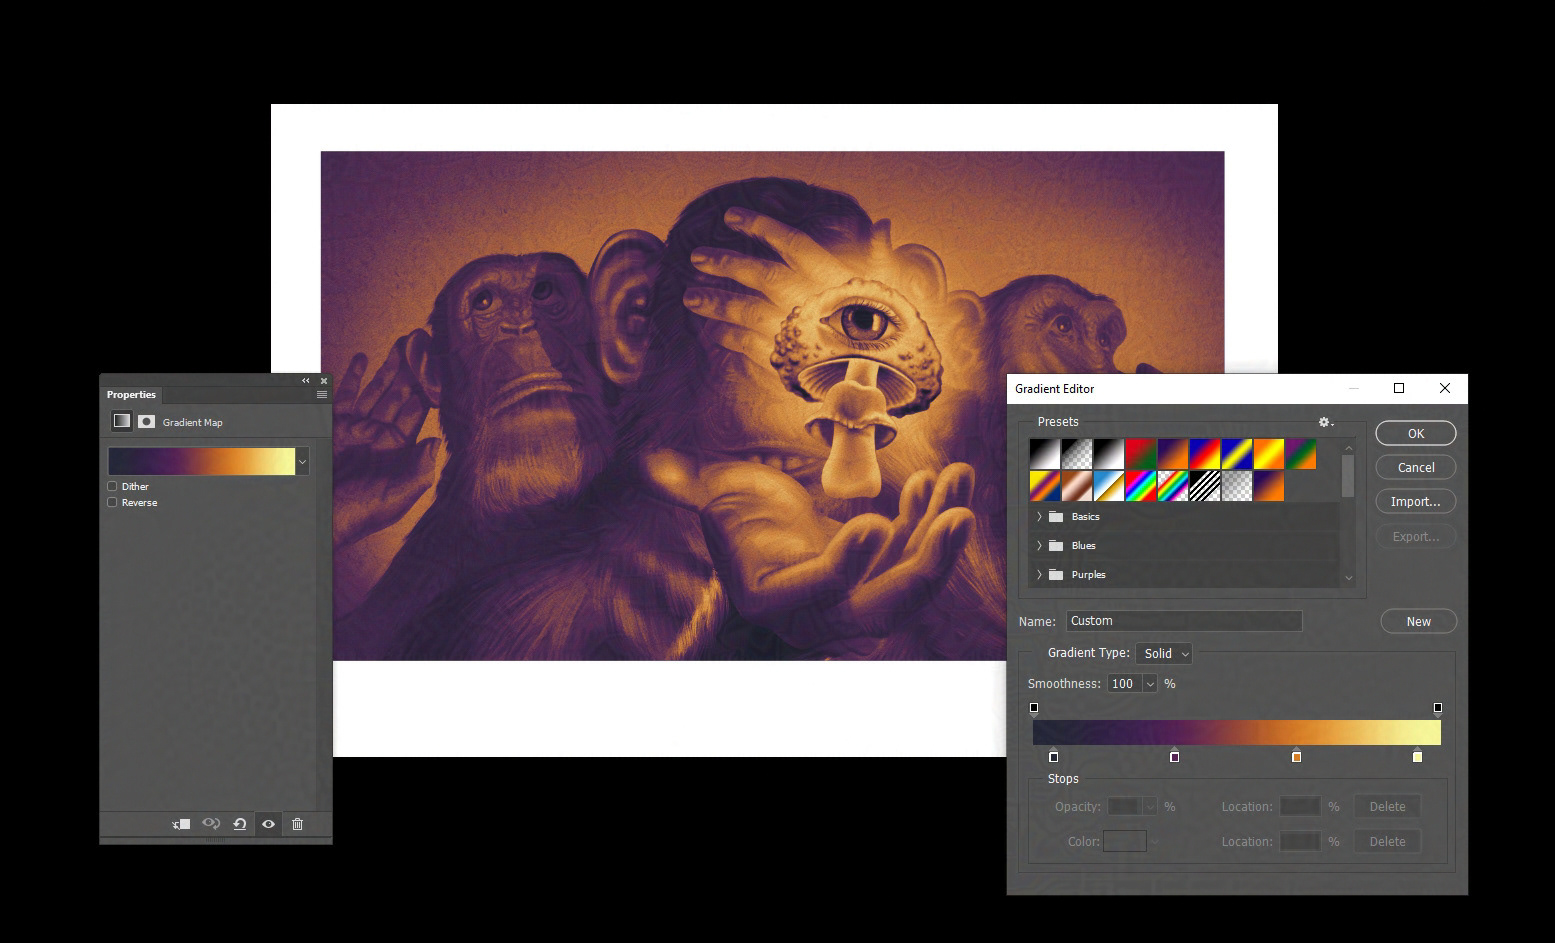
Task: Open the Properties panel flyout menu
Action: point(322,395)
